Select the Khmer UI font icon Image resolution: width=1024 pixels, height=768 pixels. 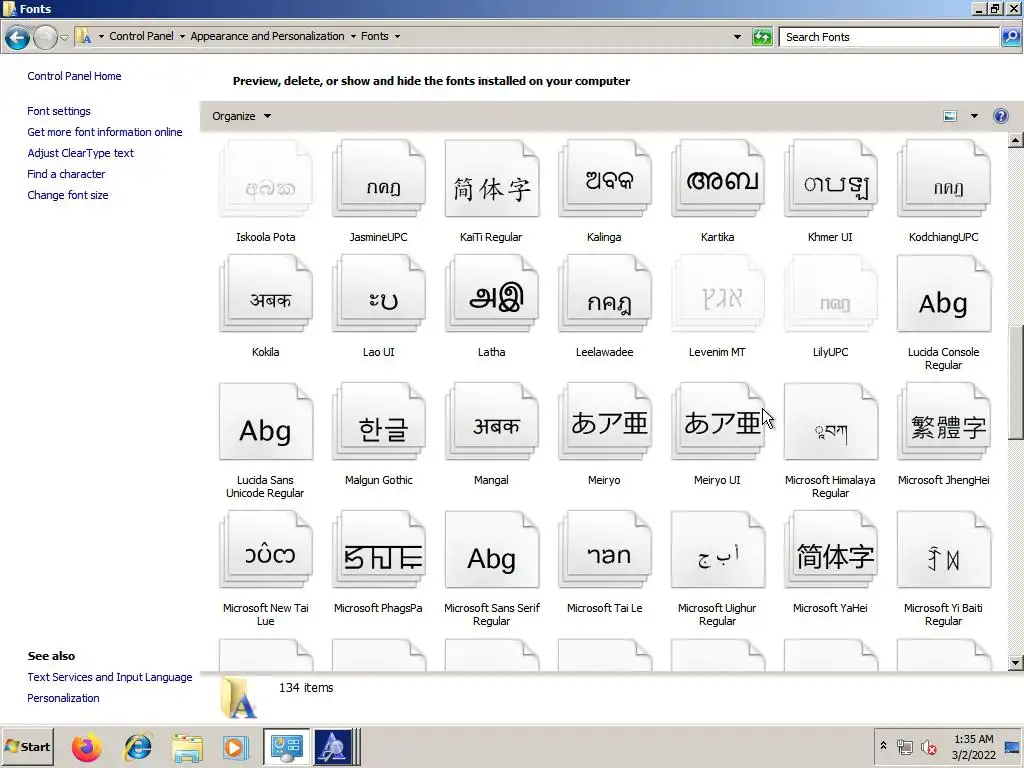(831, 178)
